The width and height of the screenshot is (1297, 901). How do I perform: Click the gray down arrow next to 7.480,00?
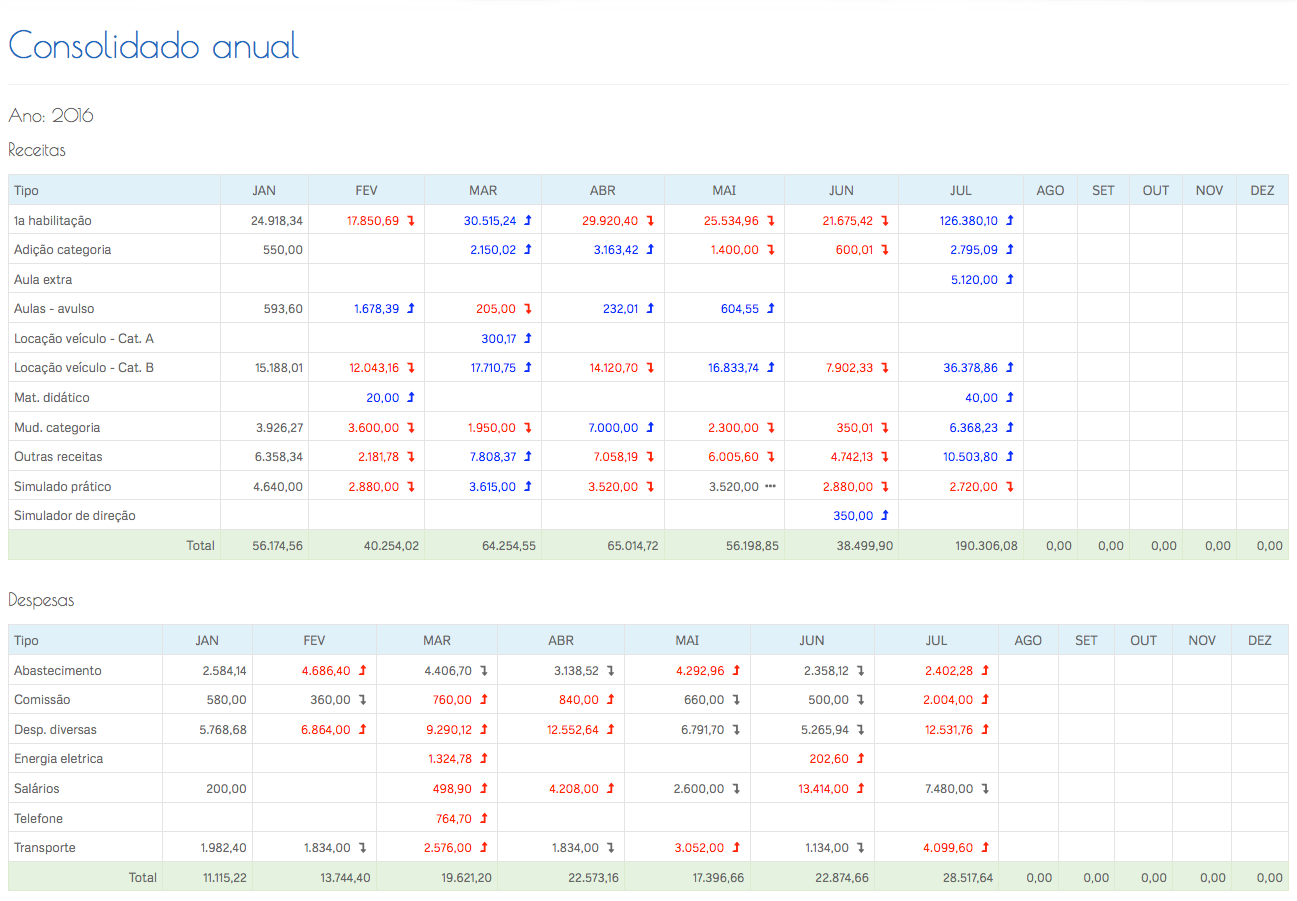[984, 789]
